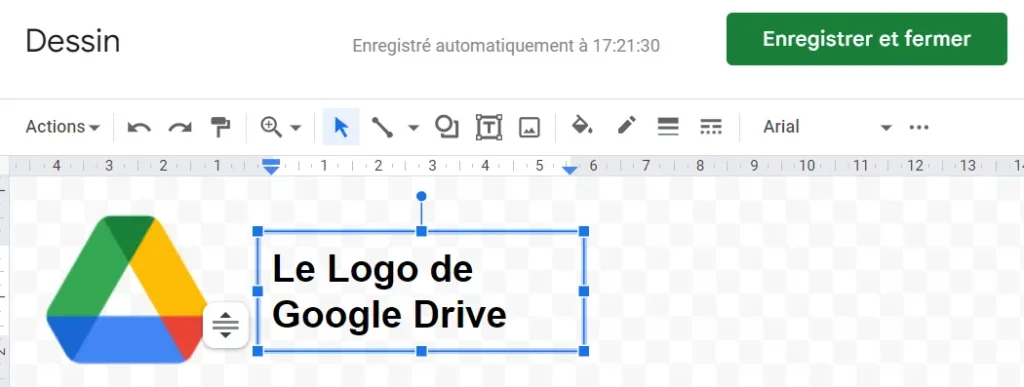Open the Border color pencil tool
Viewport: 1024px width, 387px height.
pyautogui.click(x=626, y=125)
